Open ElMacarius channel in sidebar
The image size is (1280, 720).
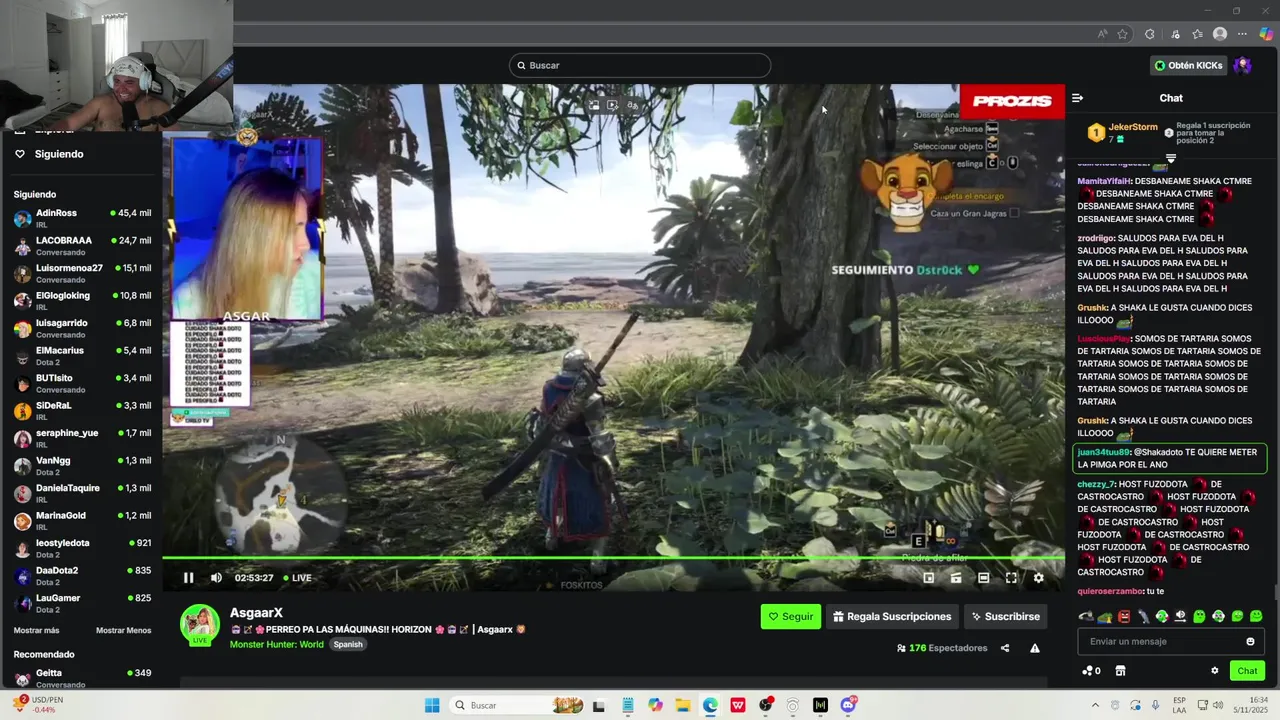pos(82,356)
